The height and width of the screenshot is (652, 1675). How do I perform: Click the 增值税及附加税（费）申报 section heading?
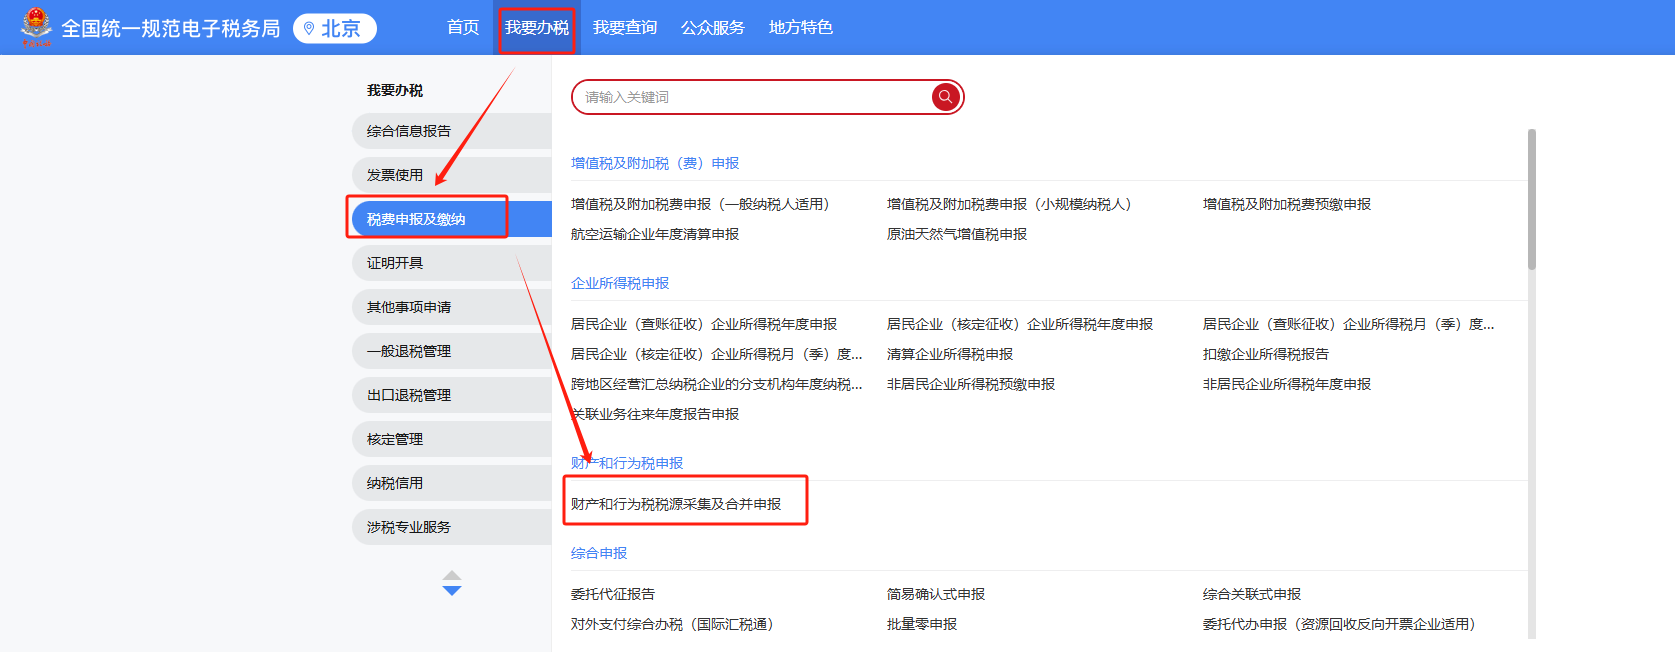pyautogui.click(x=655, y=163)
